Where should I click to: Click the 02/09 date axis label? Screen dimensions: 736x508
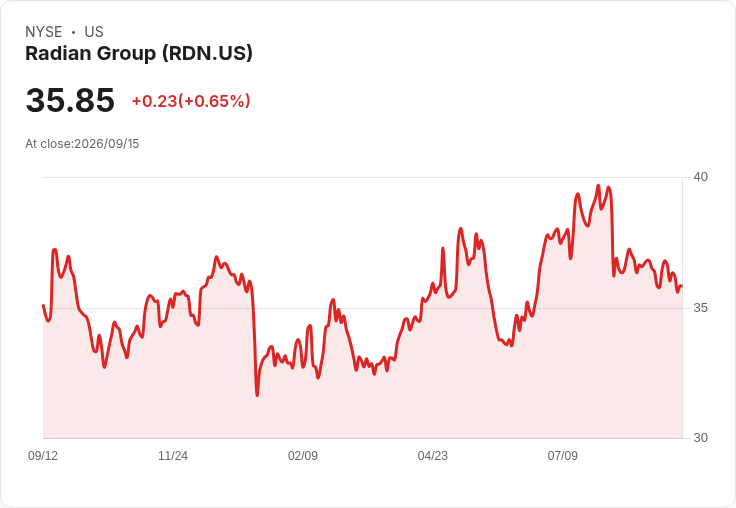(x=303, y=455)
